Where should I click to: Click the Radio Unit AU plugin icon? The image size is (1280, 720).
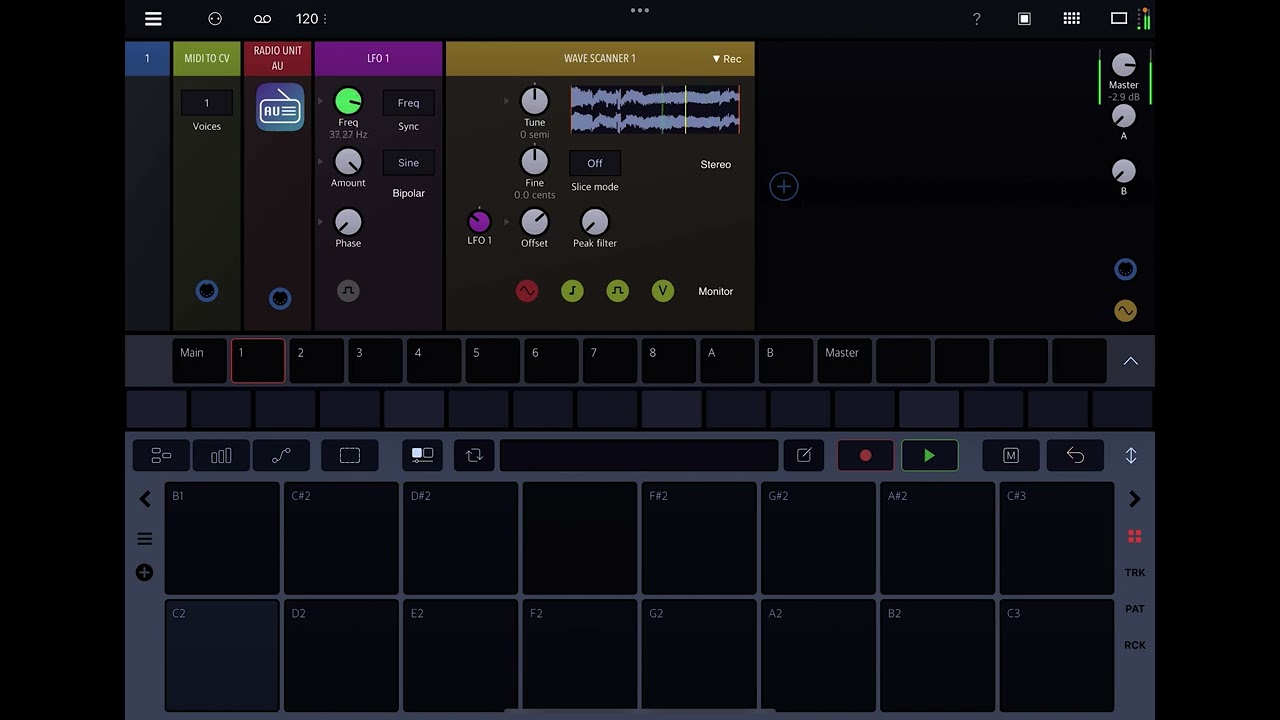point(279,107)
